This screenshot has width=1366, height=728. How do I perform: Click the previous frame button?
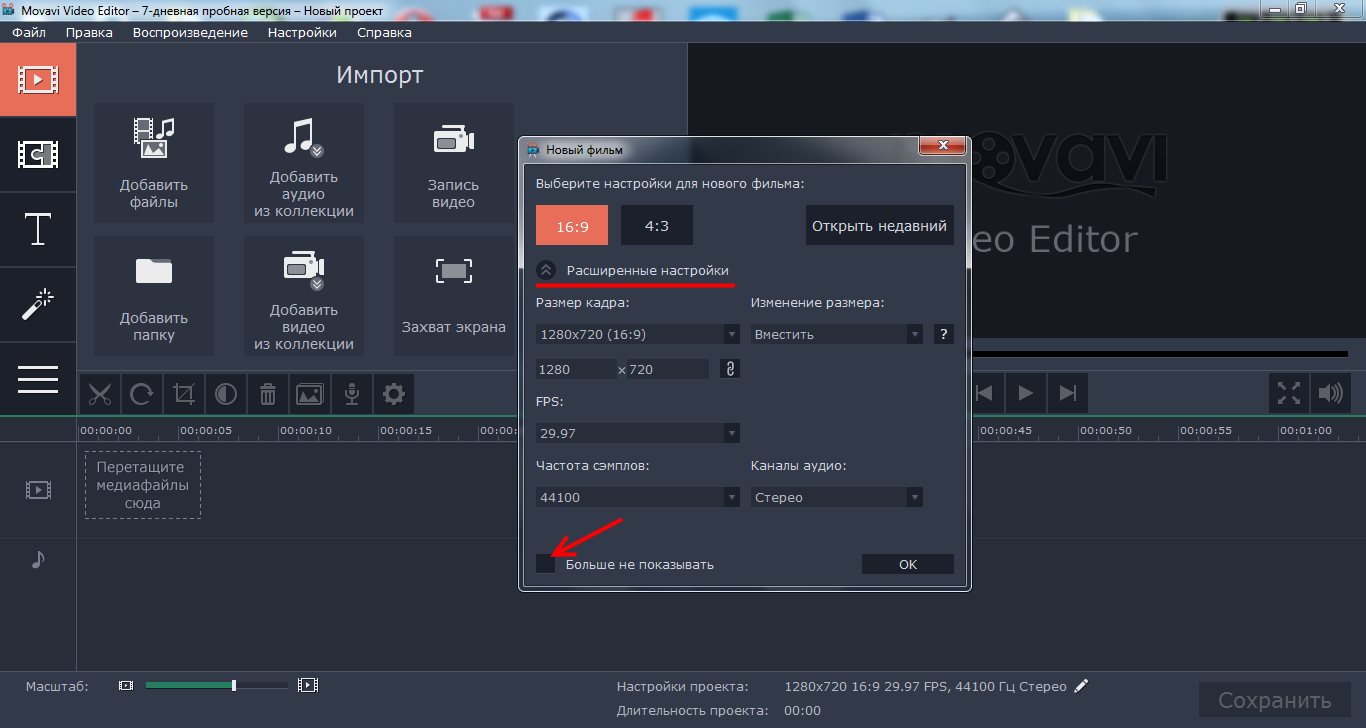click(984, 393)
